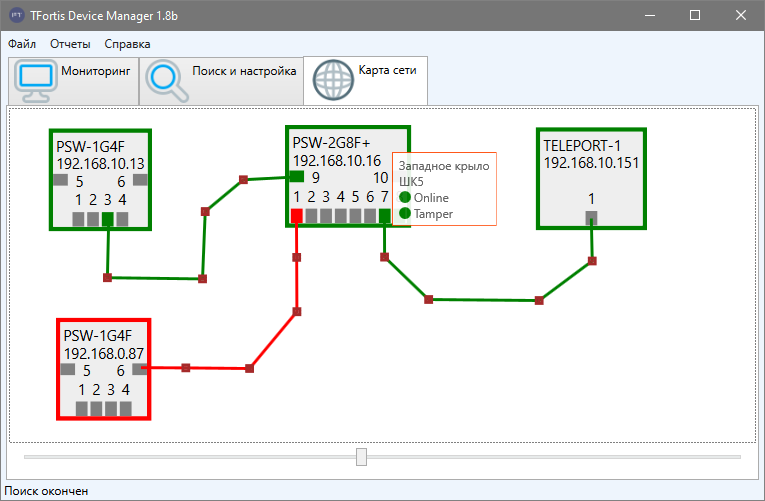Click the TFortis app icon in title bar
Screen dimensions: 765x501
17,15
